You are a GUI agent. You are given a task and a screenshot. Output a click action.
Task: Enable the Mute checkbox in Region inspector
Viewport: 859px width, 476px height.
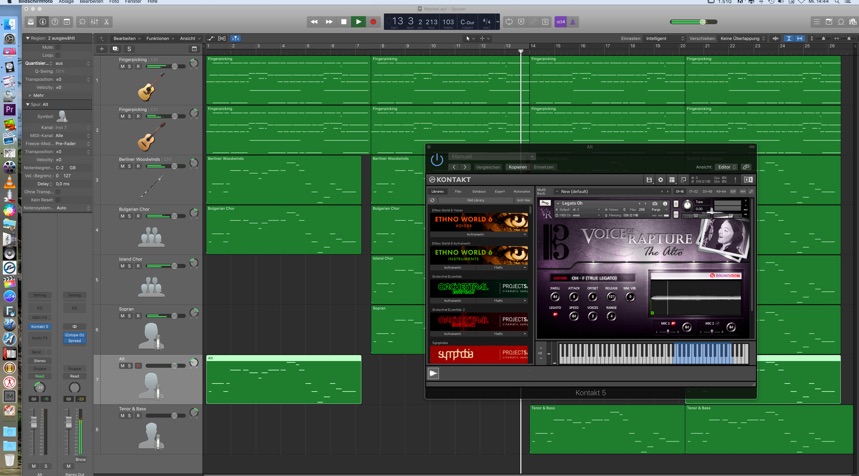[x=58, y=48]
